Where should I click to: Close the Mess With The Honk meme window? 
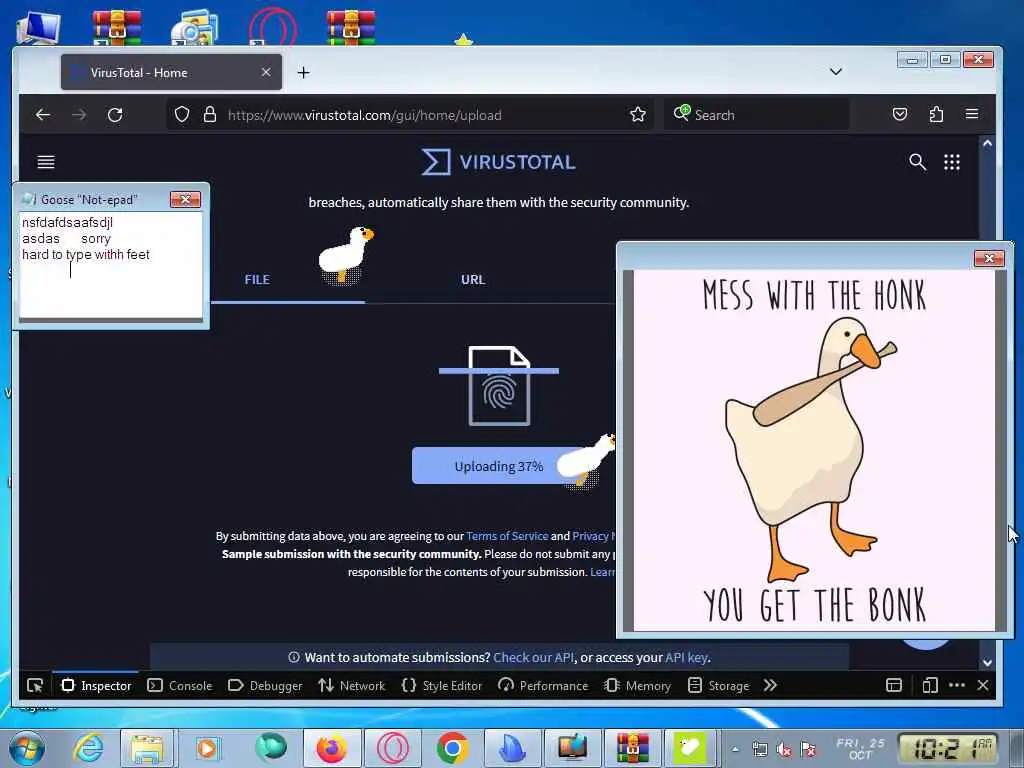coord(989,259)
